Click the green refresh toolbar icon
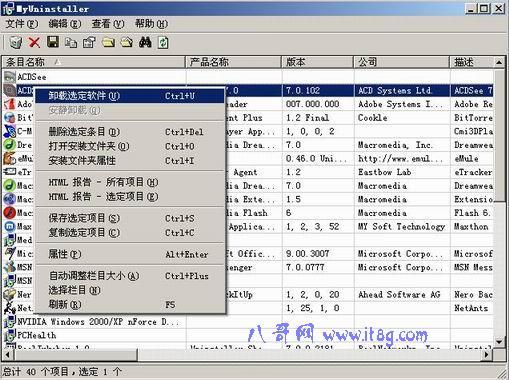 (163, 42)
